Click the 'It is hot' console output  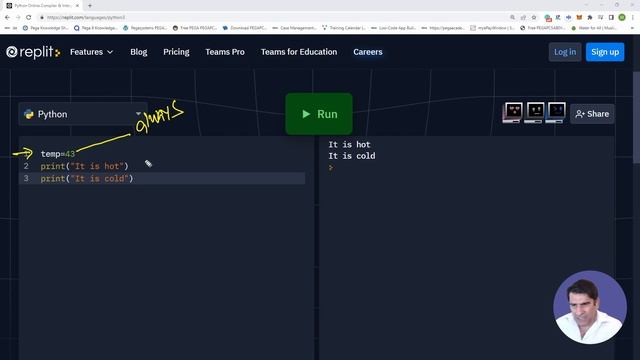coord(349,144)
